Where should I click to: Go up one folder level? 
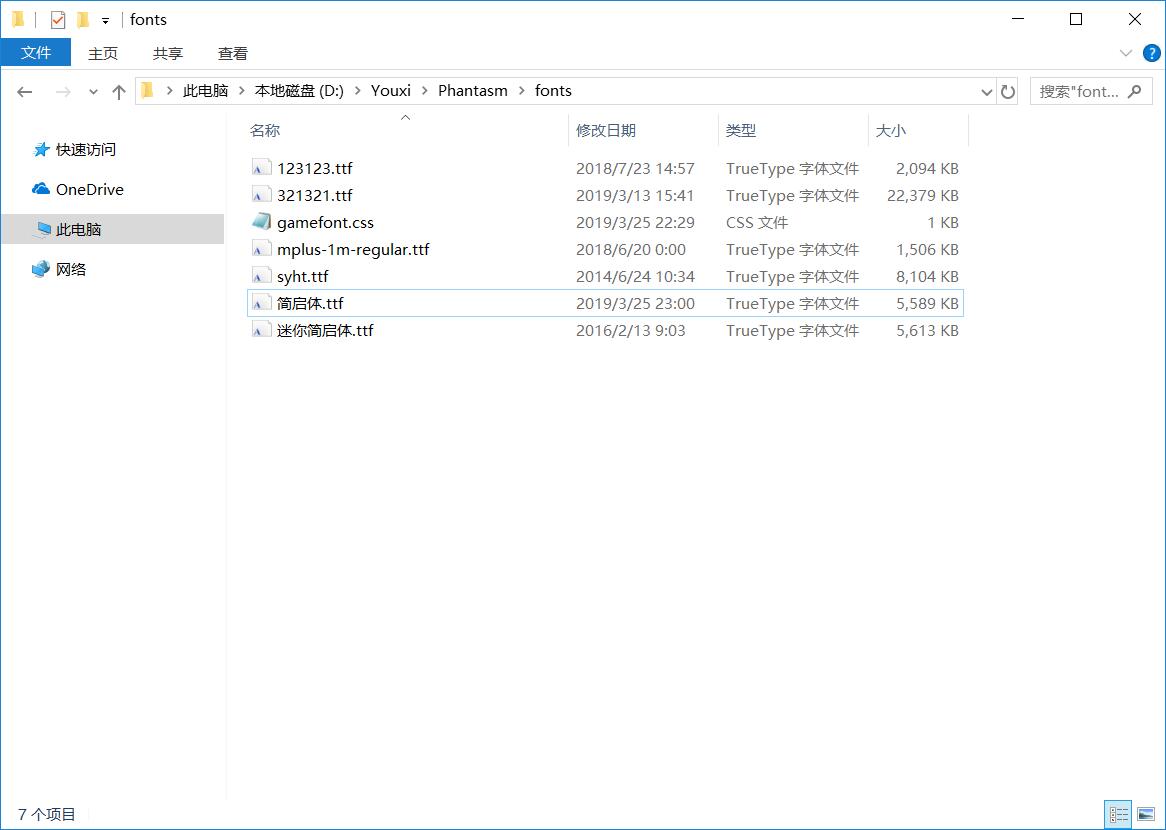point(119,92)
